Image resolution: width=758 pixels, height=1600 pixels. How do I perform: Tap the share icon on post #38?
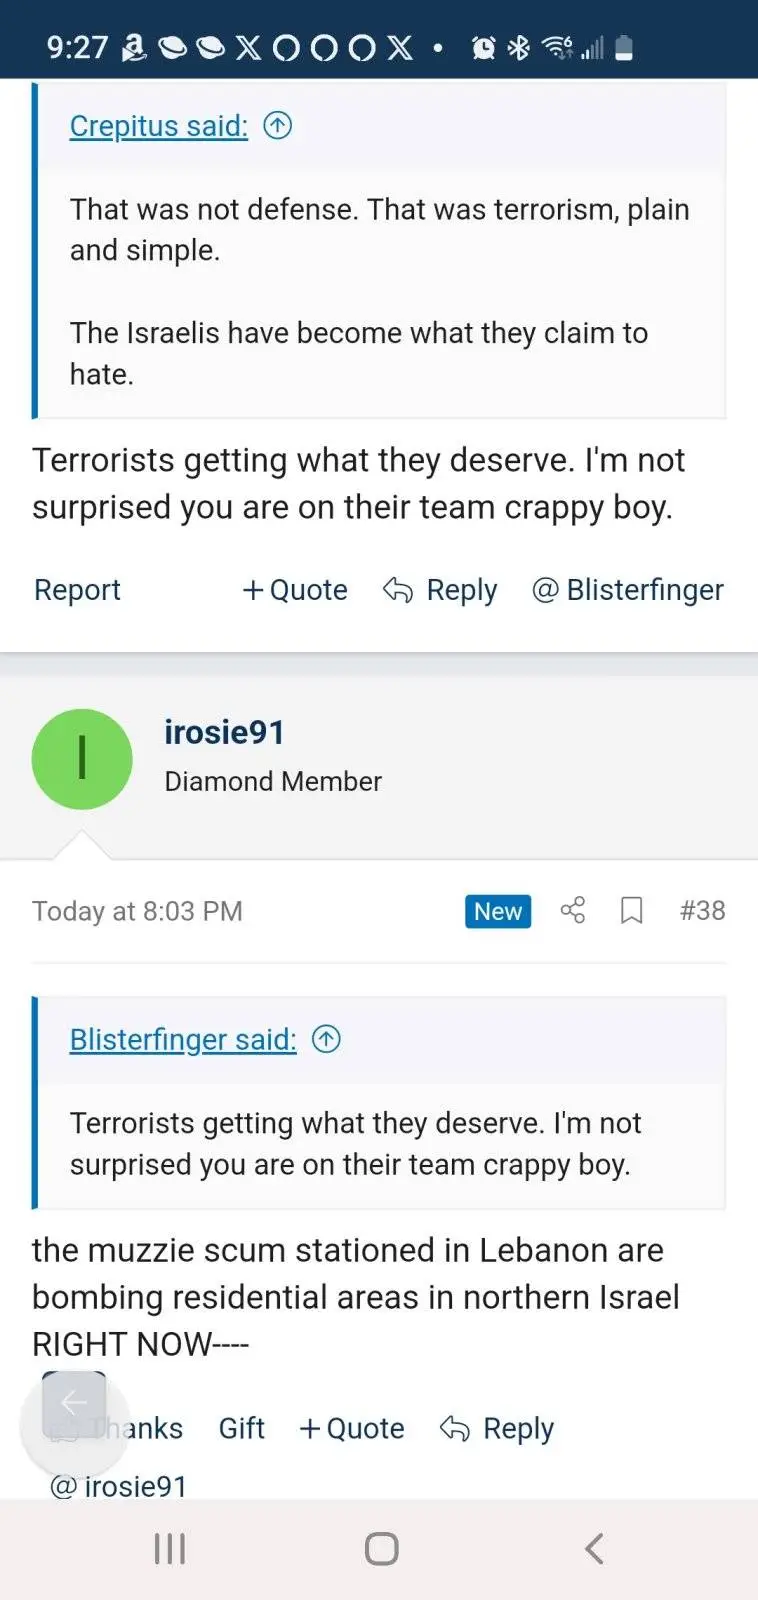point(572,910)
